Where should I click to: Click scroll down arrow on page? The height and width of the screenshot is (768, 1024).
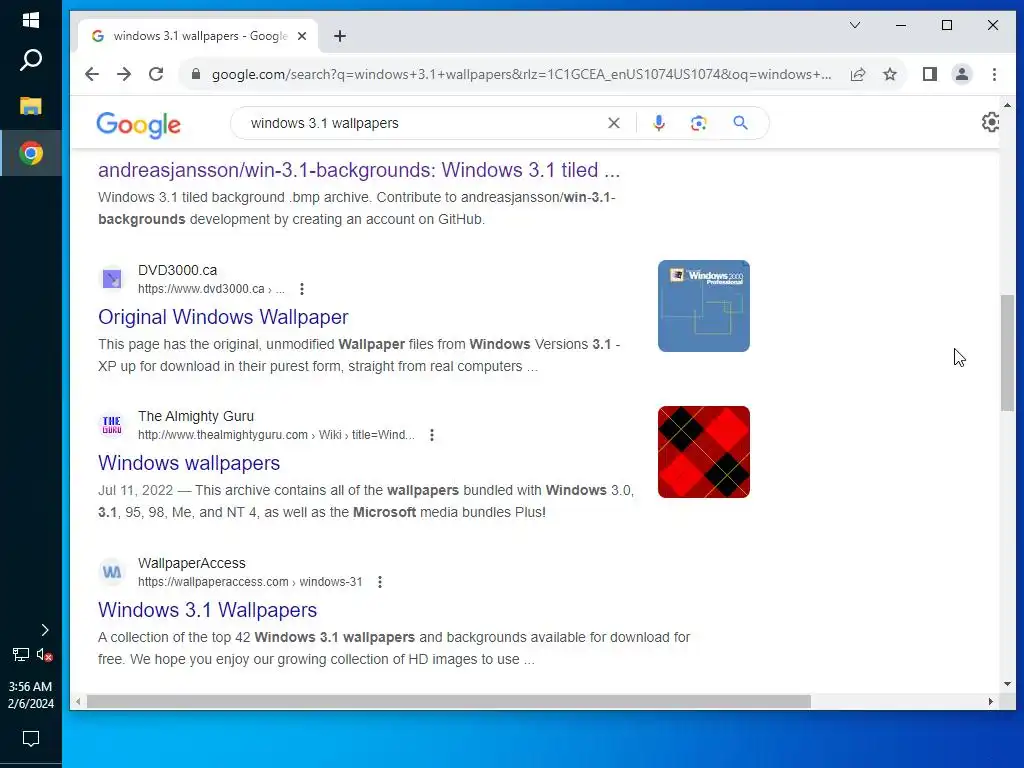tap(1007, 684)
